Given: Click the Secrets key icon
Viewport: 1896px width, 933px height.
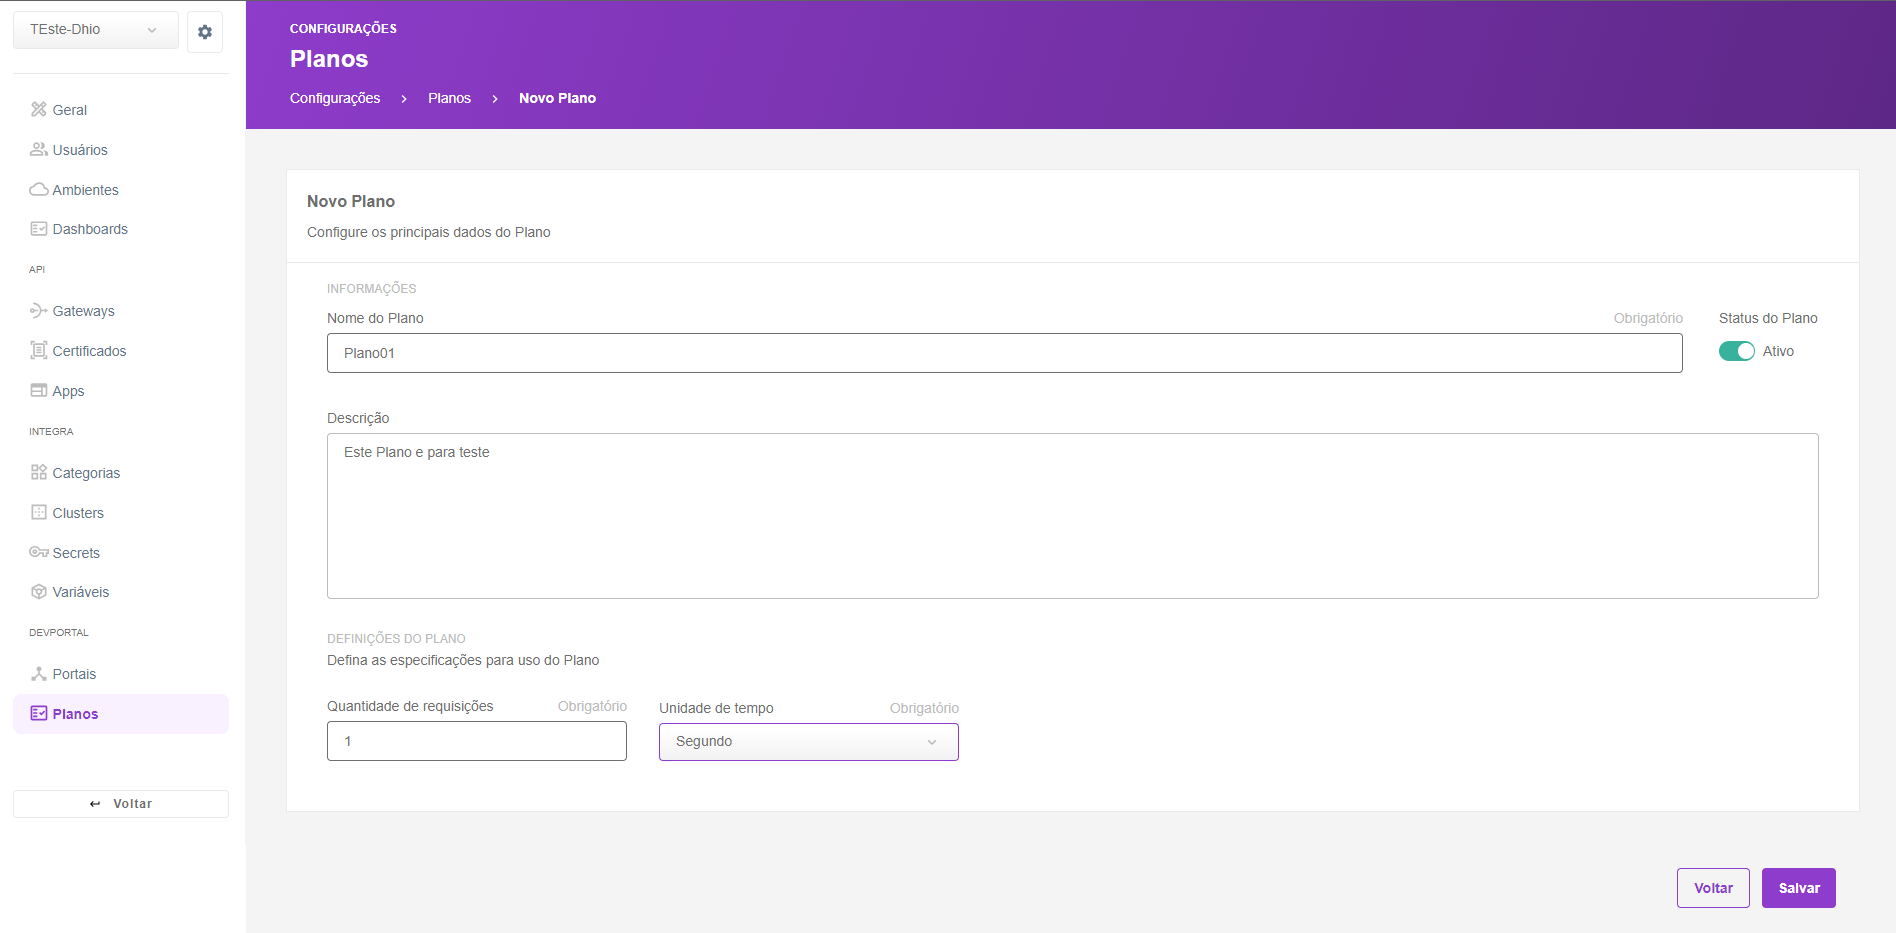Looking at the screenshot, I should pos(39,553).
